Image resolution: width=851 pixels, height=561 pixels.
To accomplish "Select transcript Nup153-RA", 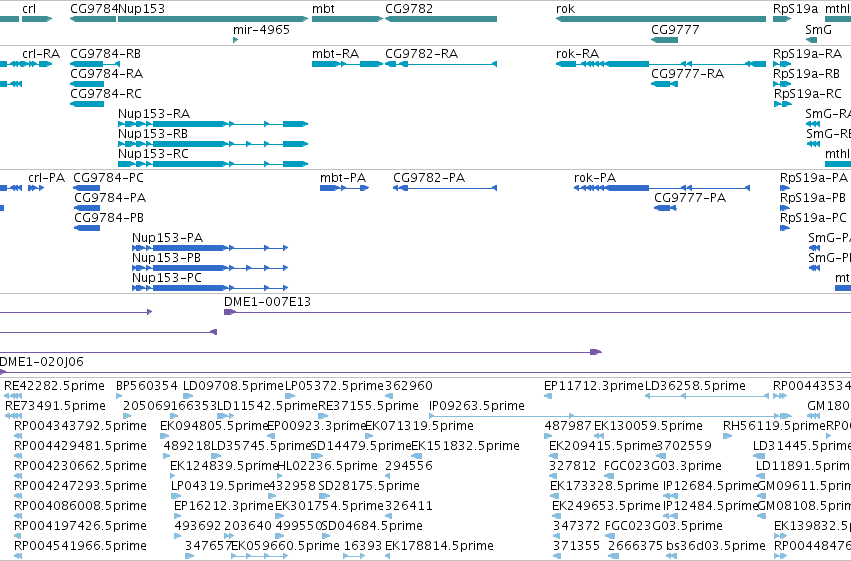I will (213, 124).
